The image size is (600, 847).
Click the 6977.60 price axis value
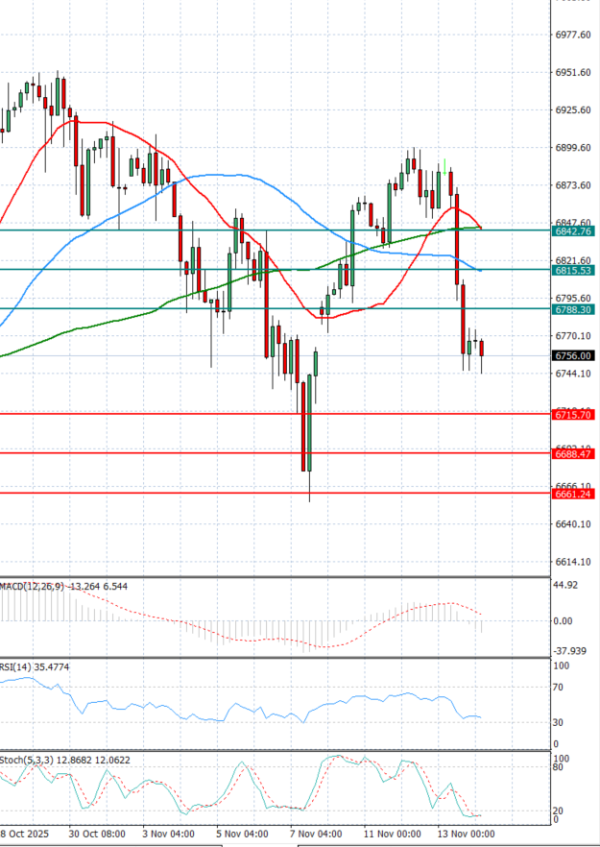point(573,34)
